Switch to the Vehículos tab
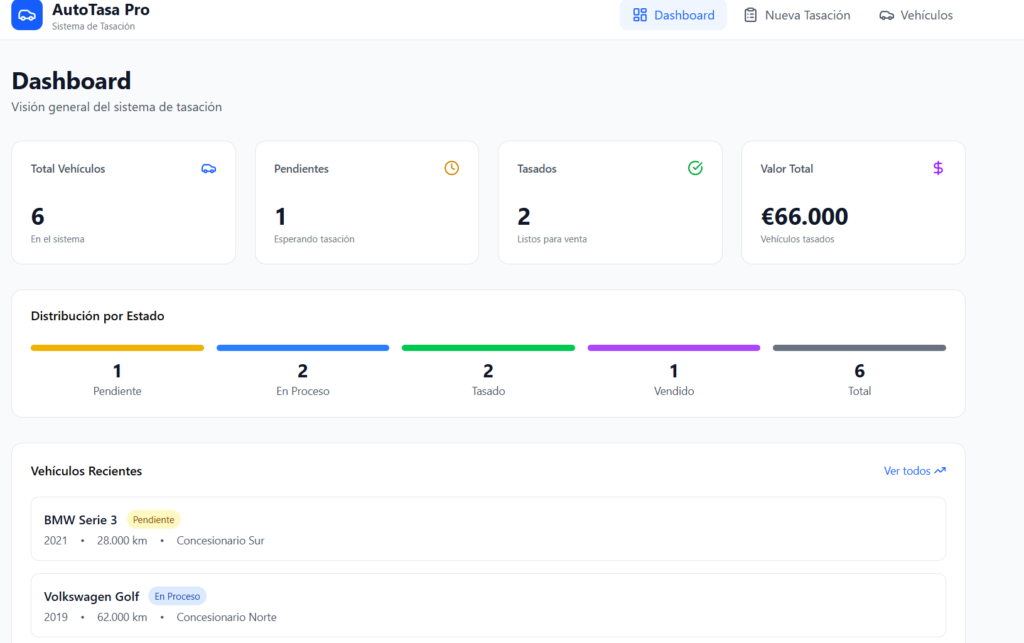1024x643 pixels. pos(916,15)
